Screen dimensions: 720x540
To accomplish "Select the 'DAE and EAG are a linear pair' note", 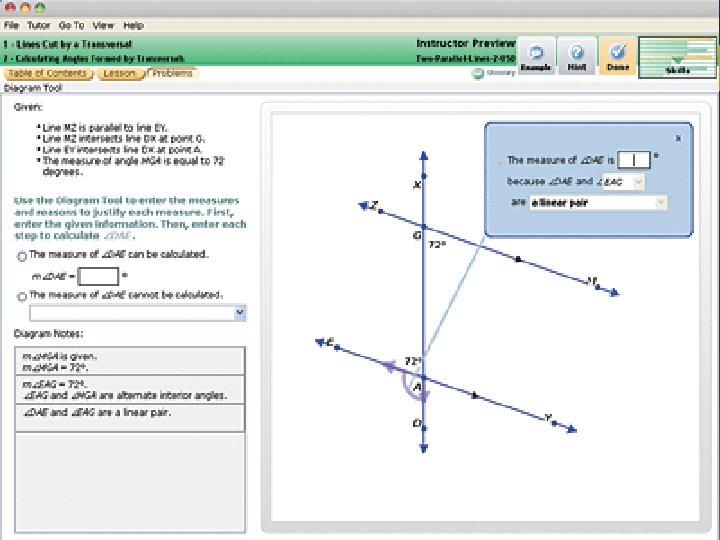I will point(130,418).
